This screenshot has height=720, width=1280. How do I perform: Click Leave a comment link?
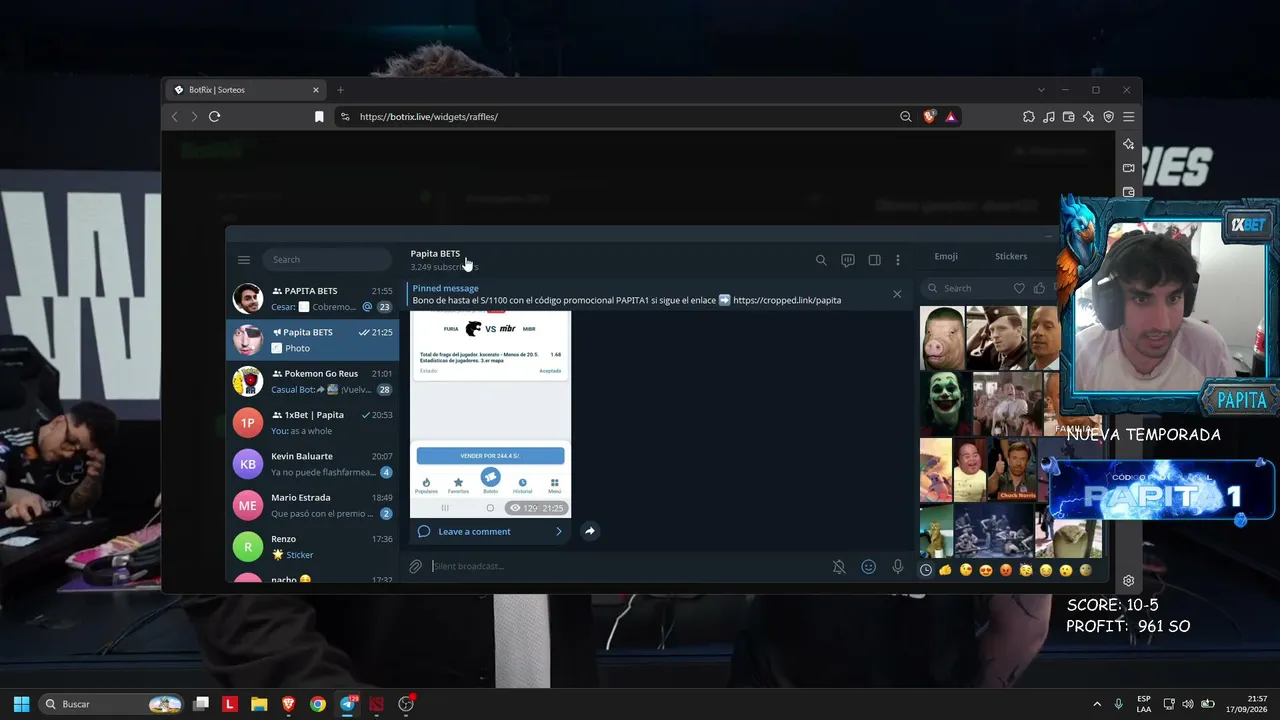tap(474, 532)
